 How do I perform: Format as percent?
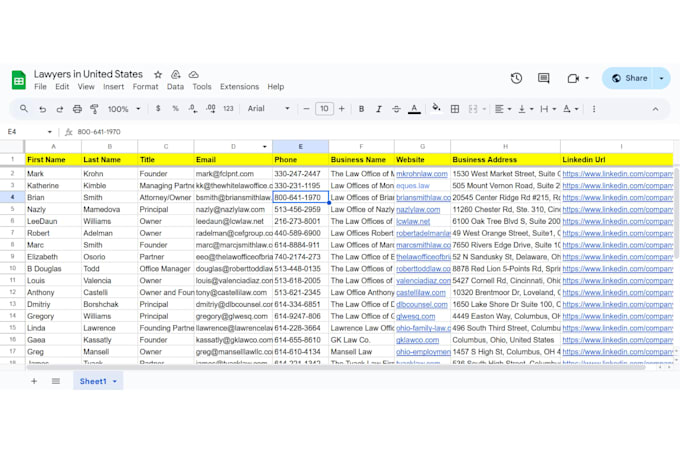(175, 109)
